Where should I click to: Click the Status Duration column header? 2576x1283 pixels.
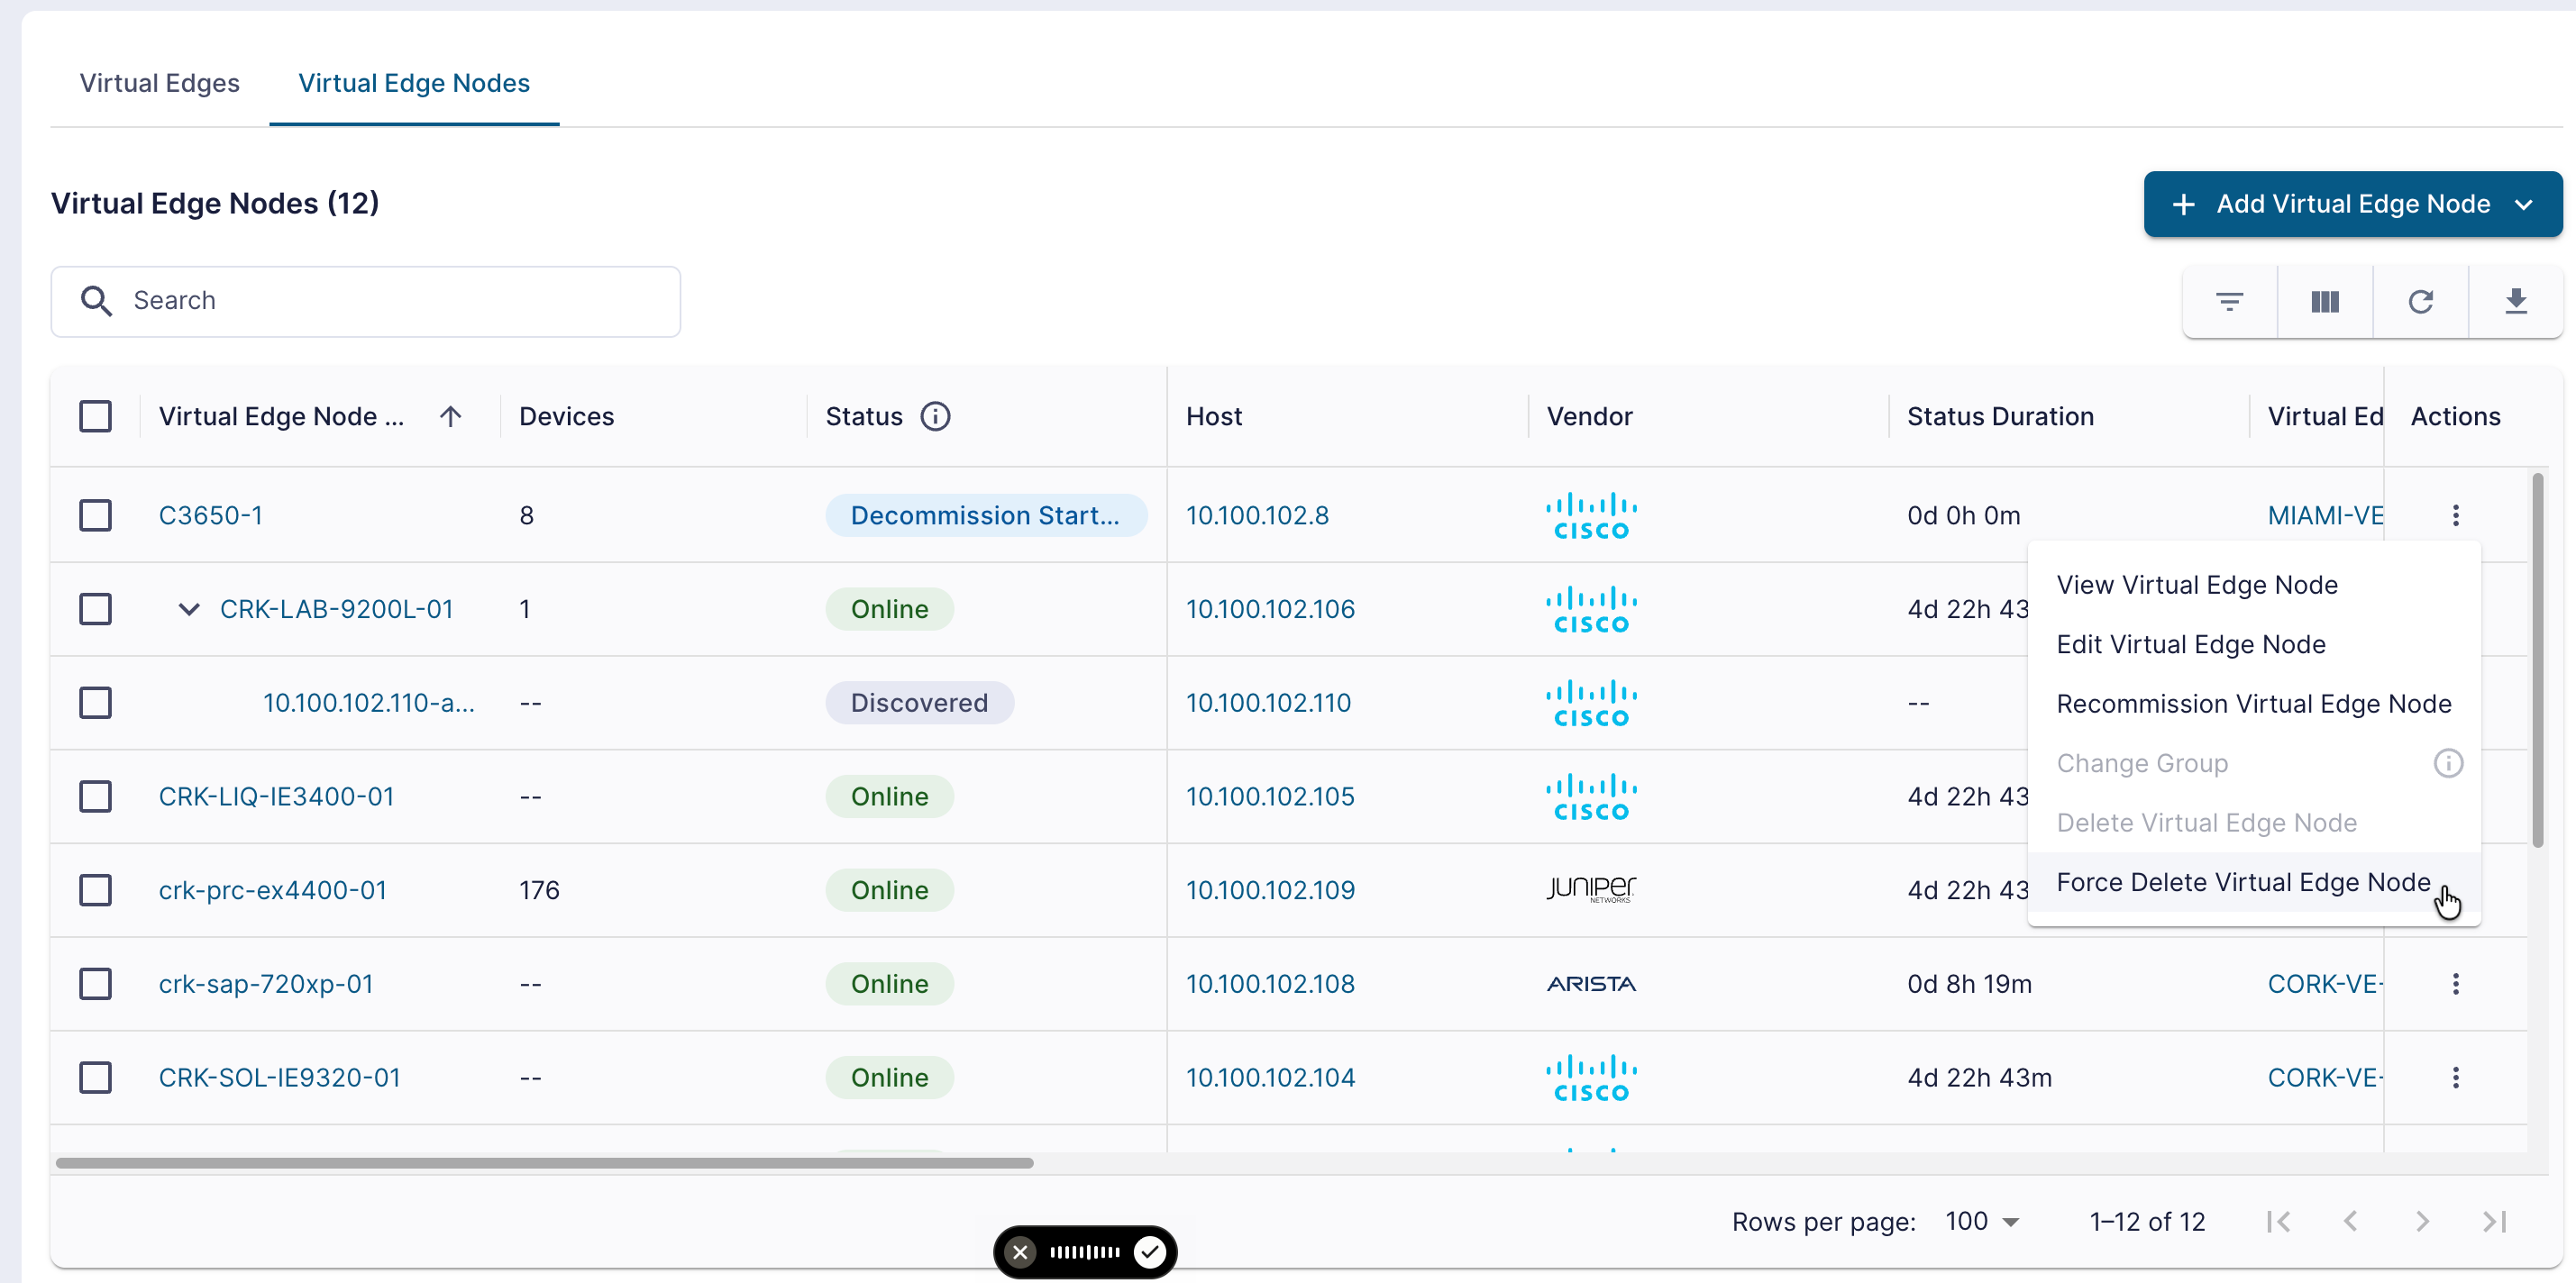[x=2000, y=416]
